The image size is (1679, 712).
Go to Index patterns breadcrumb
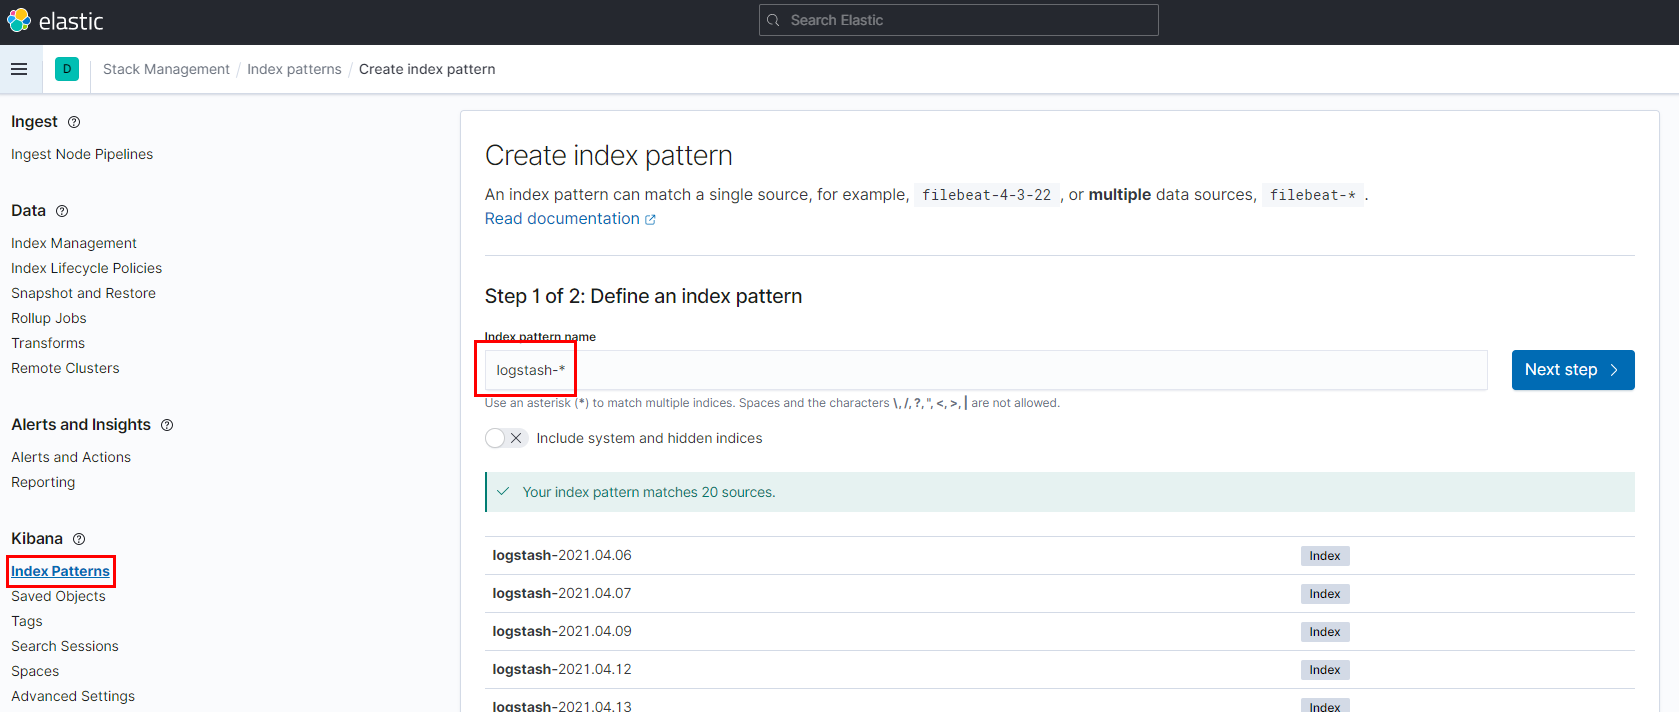(x=294, y=69)
